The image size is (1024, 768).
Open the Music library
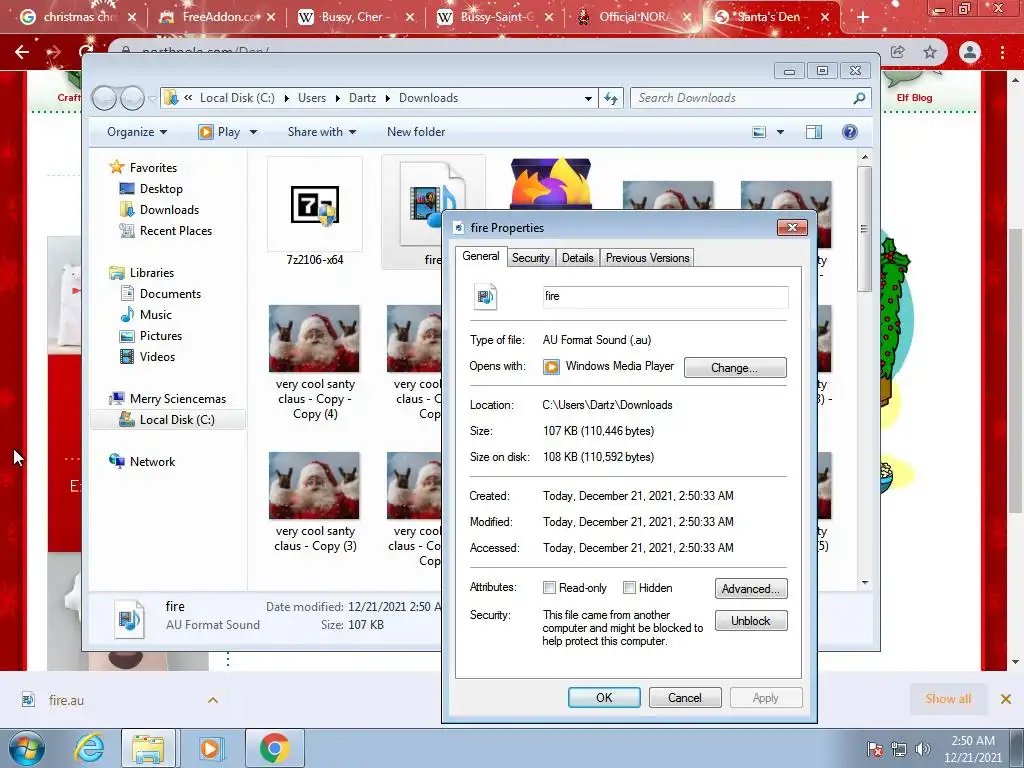[x=155, y=315]
